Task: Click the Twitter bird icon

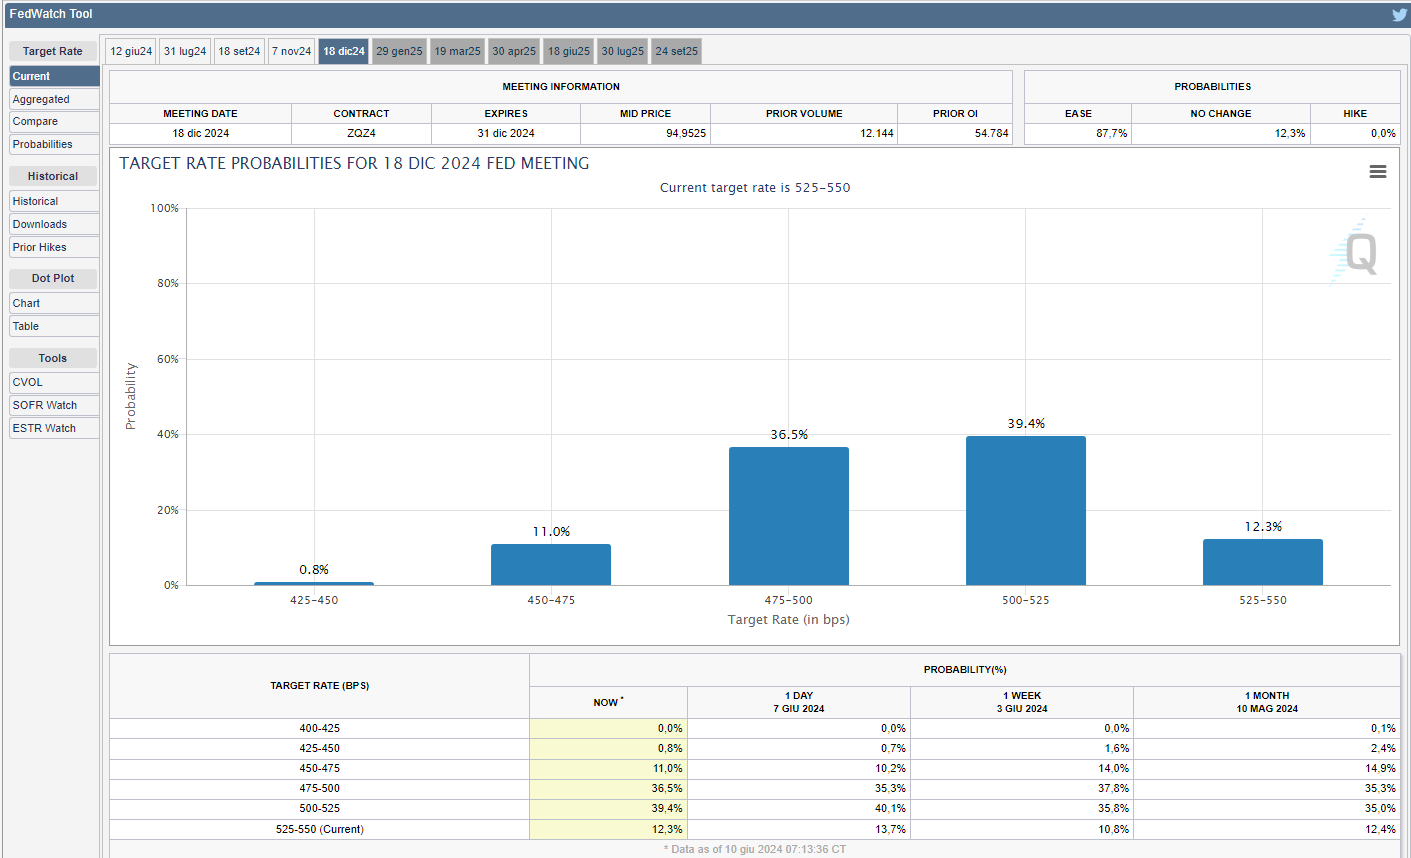Action: pos(1399,14)
